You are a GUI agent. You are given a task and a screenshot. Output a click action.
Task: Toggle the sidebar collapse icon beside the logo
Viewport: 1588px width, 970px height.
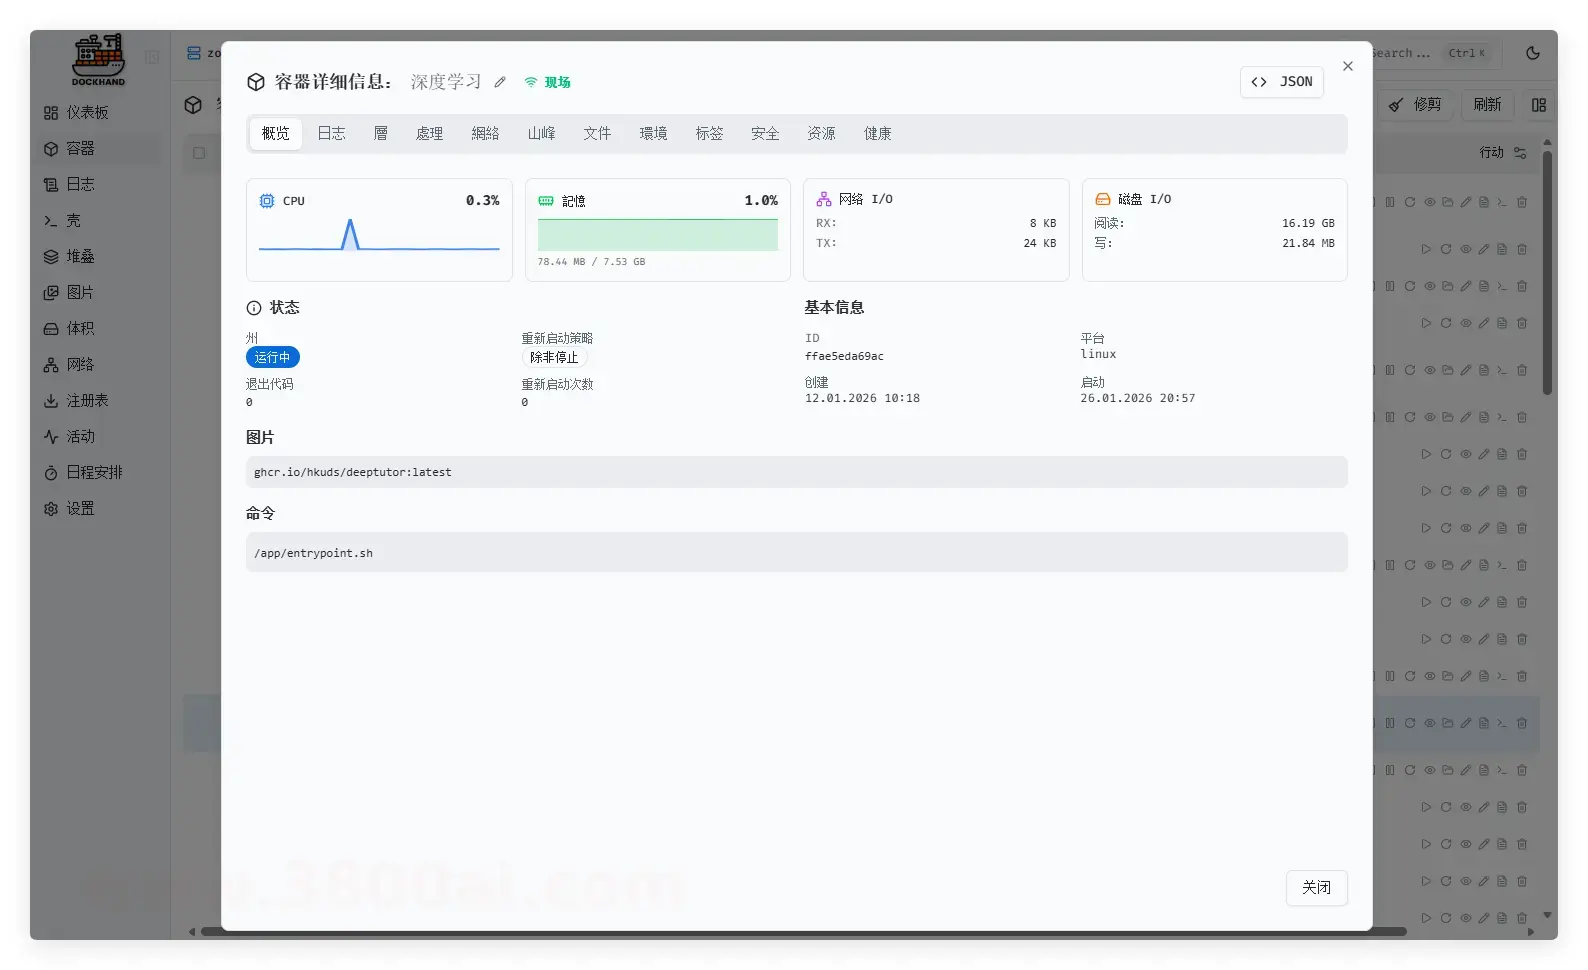pyautogui.click(x=152, y=57)
